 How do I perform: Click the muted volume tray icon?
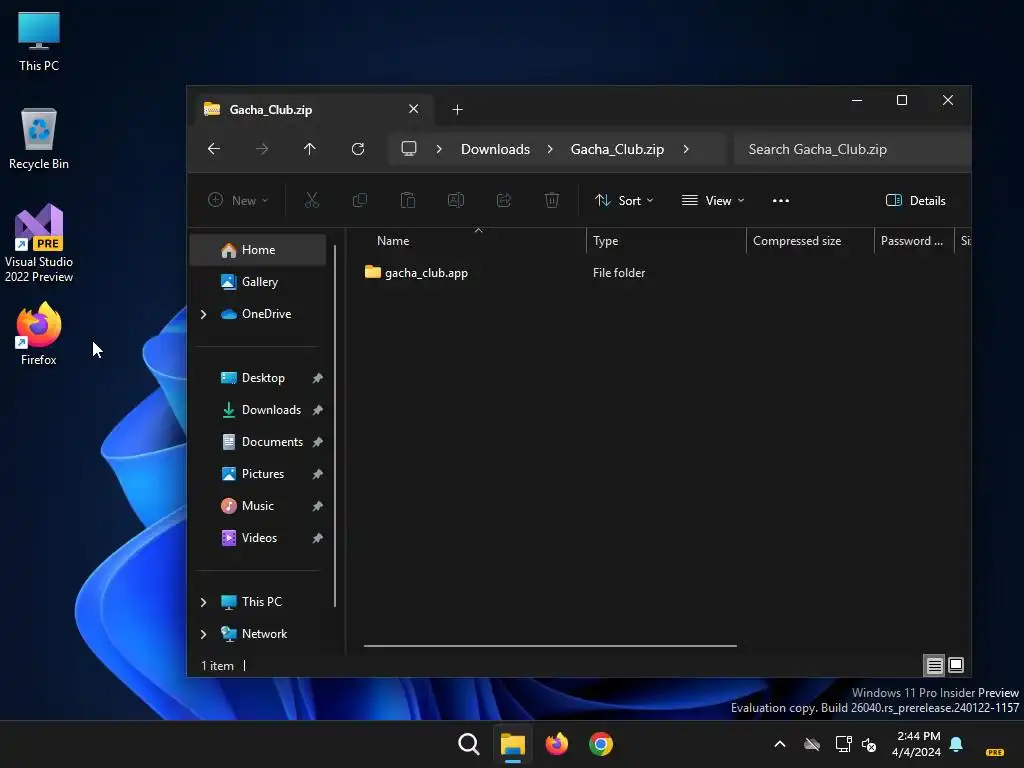coord(869,744)
